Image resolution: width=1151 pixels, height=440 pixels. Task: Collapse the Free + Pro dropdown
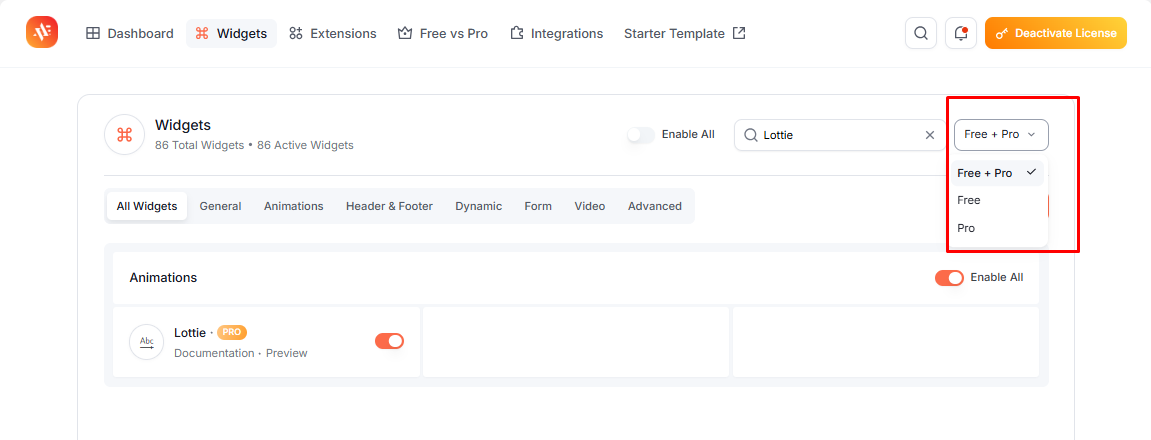1001,134
